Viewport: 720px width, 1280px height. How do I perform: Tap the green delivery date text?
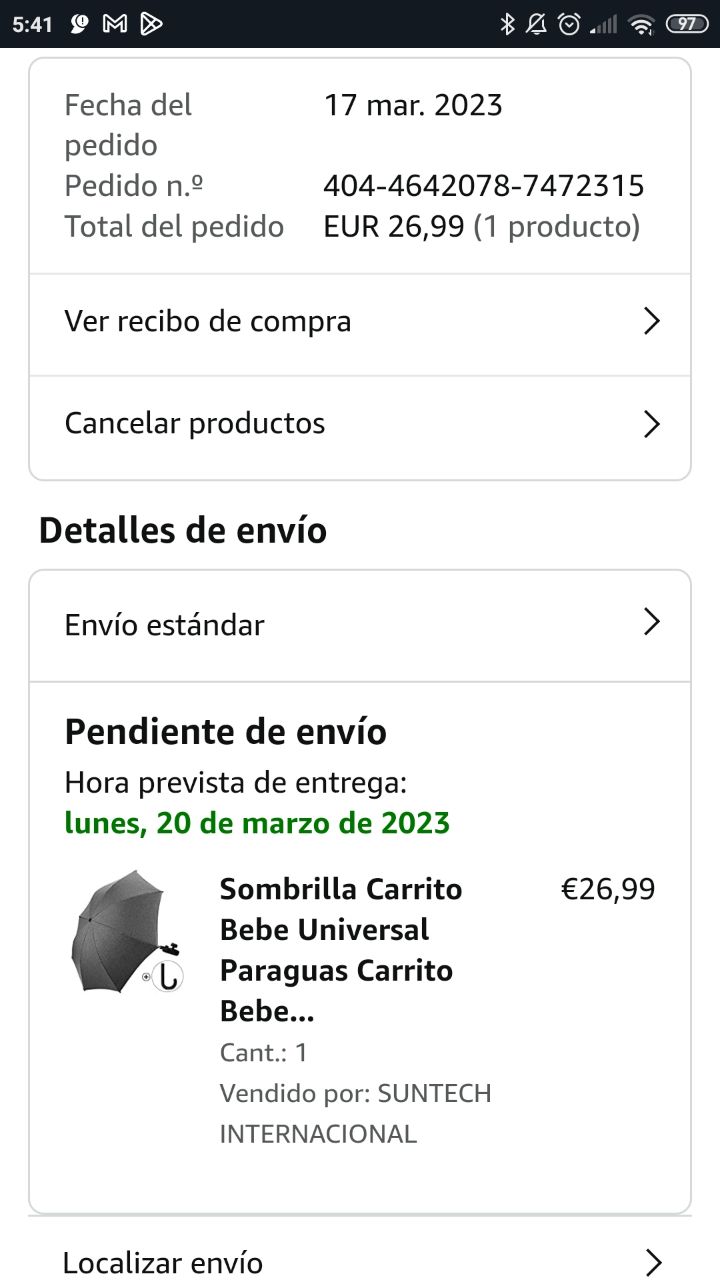257,823
